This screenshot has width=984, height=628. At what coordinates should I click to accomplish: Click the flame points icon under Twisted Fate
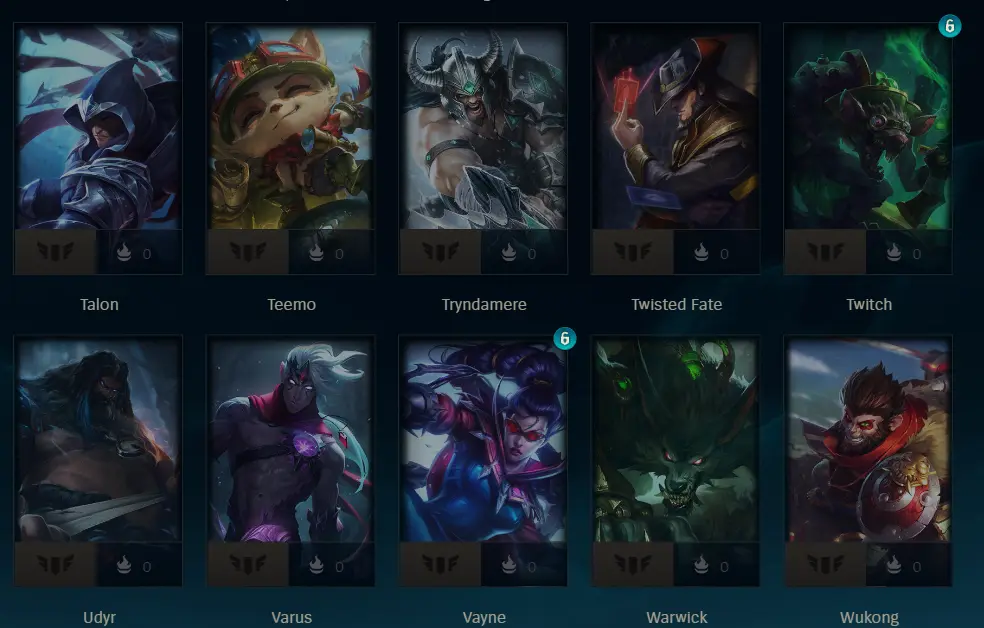click(701, 252)
